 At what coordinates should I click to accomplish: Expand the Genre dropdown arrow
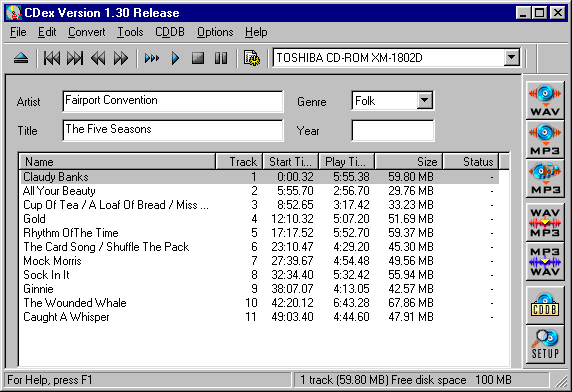pos(424,100)
